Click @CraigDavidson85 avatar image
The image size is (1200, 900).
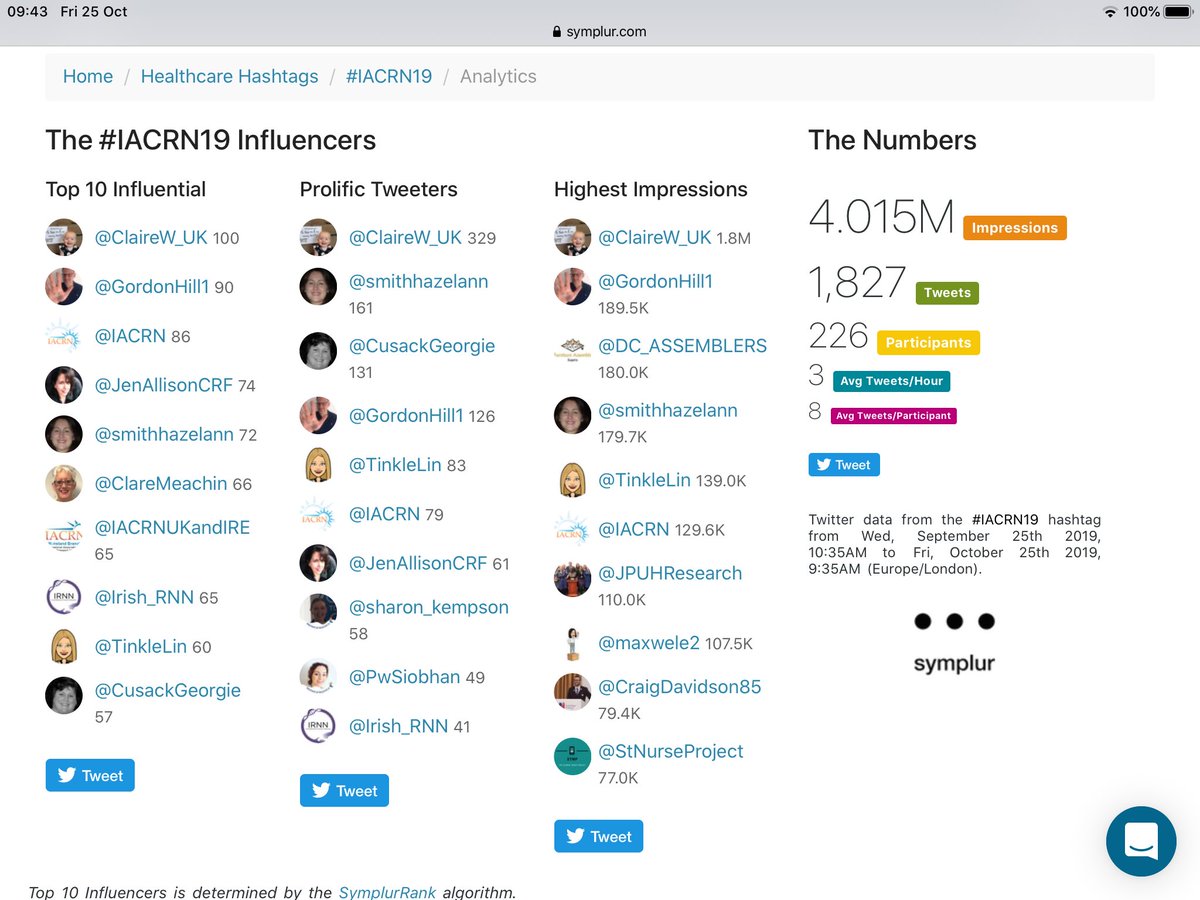572,692
